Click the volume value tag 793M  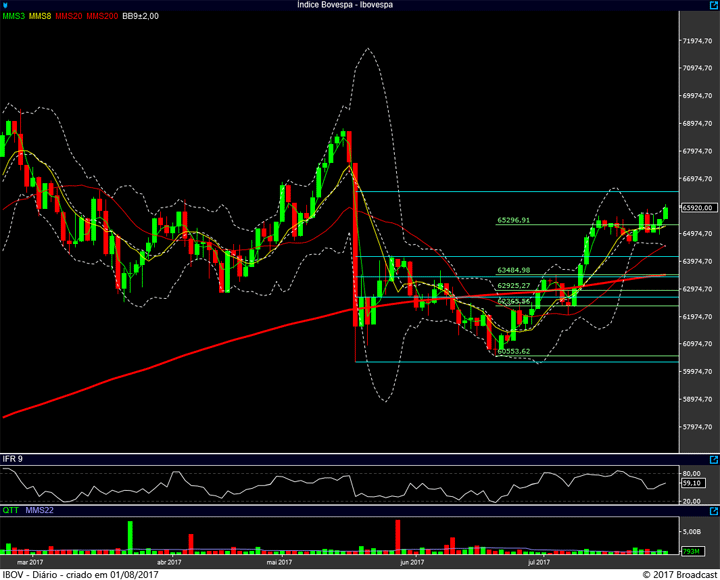coord(692,551)
